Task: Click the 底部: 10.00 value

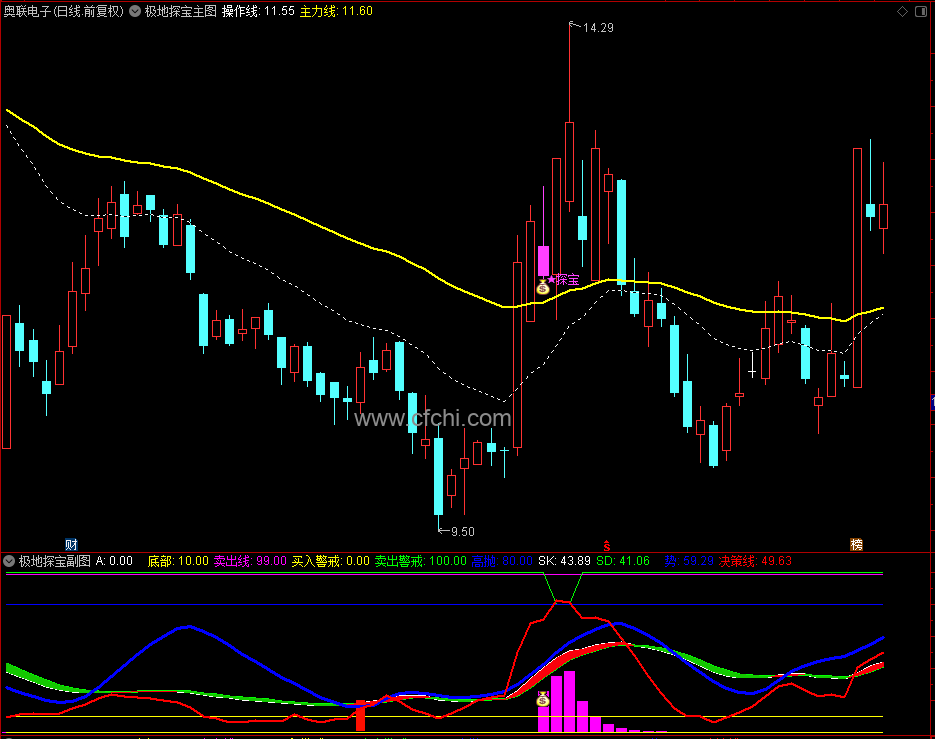Action: tap(178, 561)
